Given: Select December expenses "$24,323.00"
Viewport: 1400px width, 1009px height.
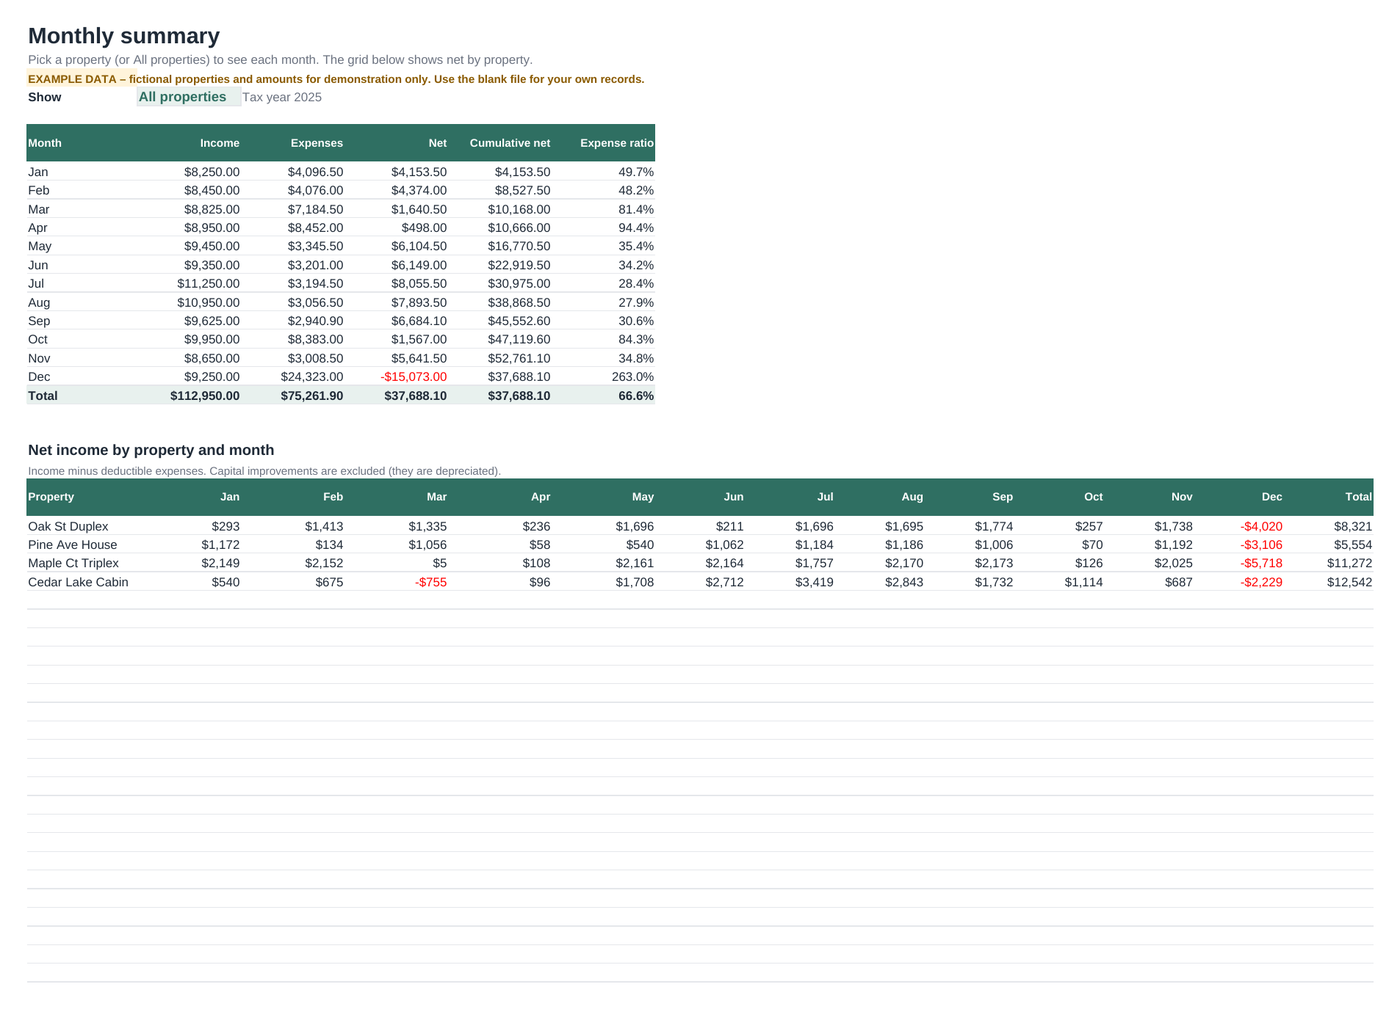Looking at the screenshot, I should point(312,377).
